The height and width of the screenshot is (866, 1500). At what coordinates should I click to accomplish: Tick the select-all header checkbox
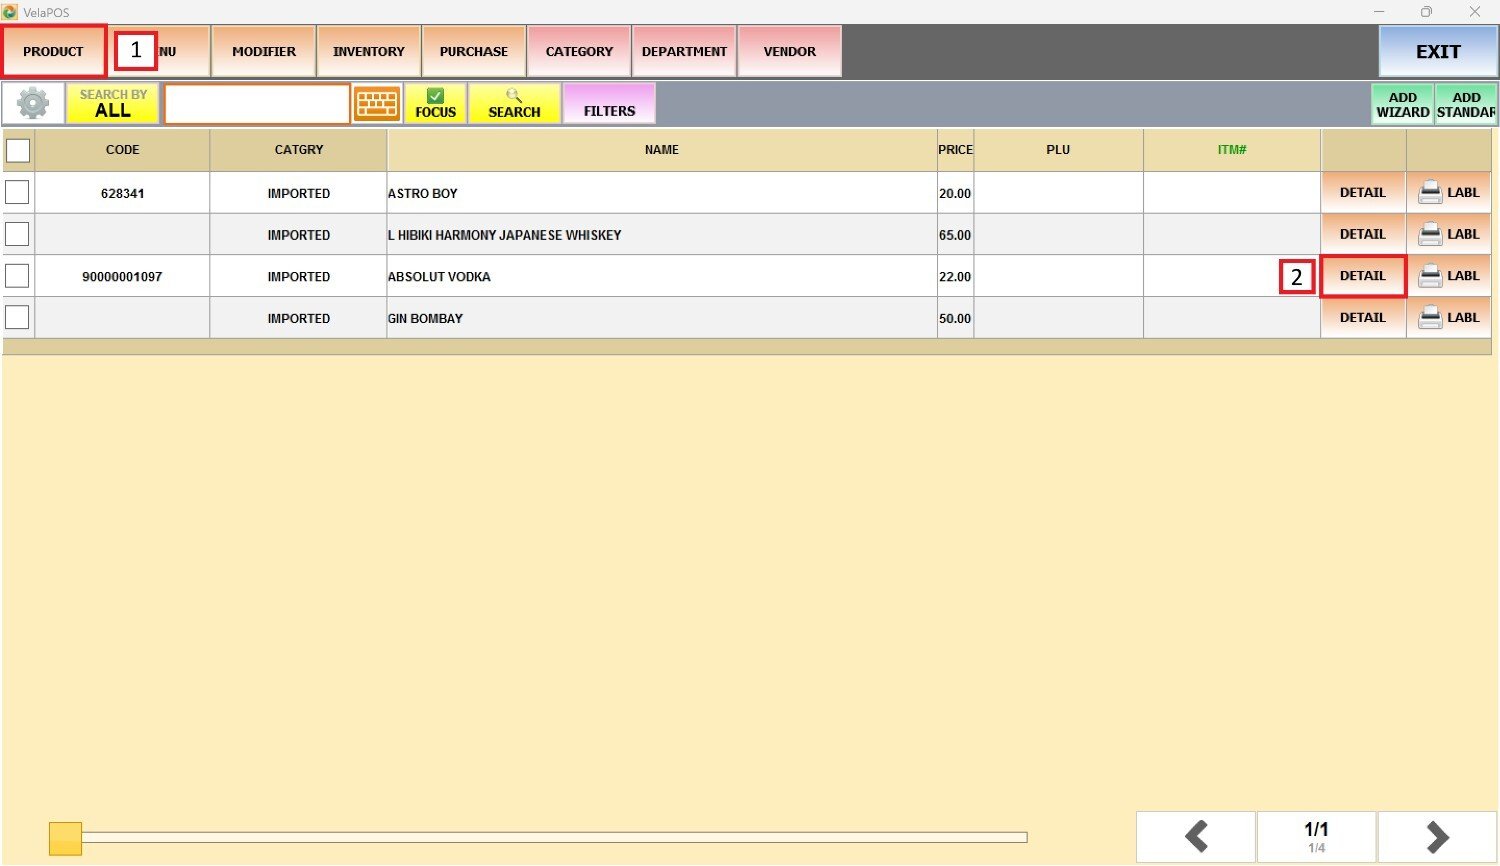(18, 150)
